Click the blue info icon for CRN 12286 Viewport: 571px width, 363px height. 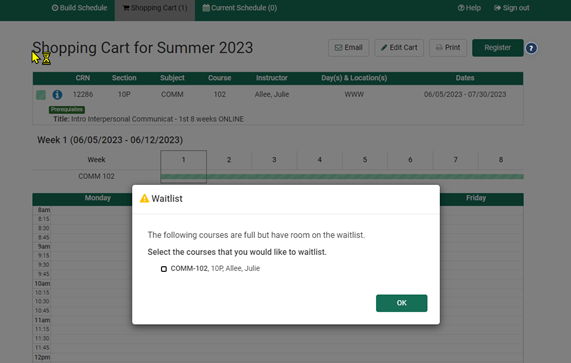[57, 95]
